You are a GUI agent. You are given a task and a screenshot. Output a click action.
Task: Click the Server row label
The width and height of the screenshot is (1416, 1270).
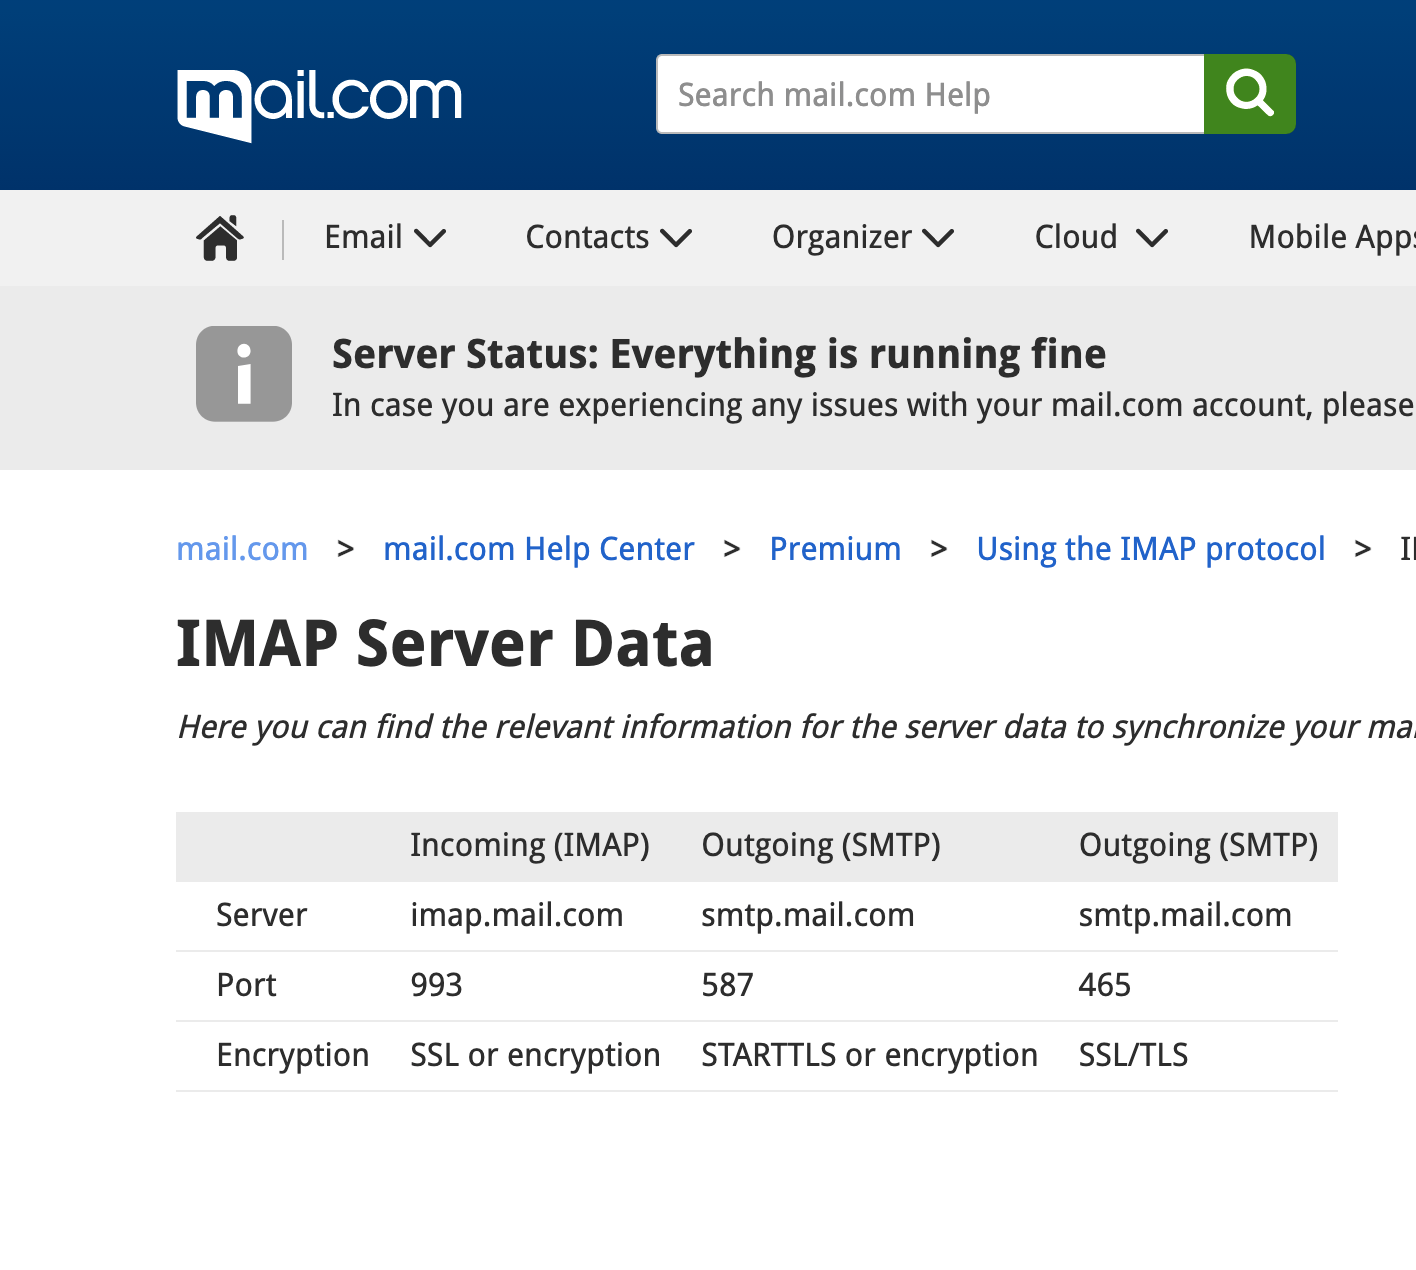click(x=262, y=915)
